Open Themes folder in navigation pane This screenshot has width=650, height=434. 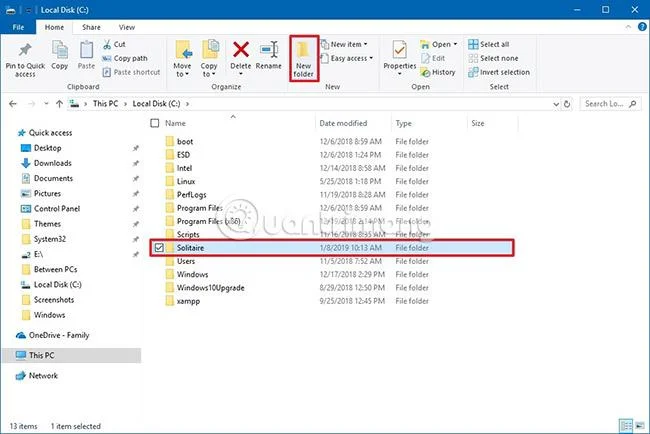pos(41,224)
